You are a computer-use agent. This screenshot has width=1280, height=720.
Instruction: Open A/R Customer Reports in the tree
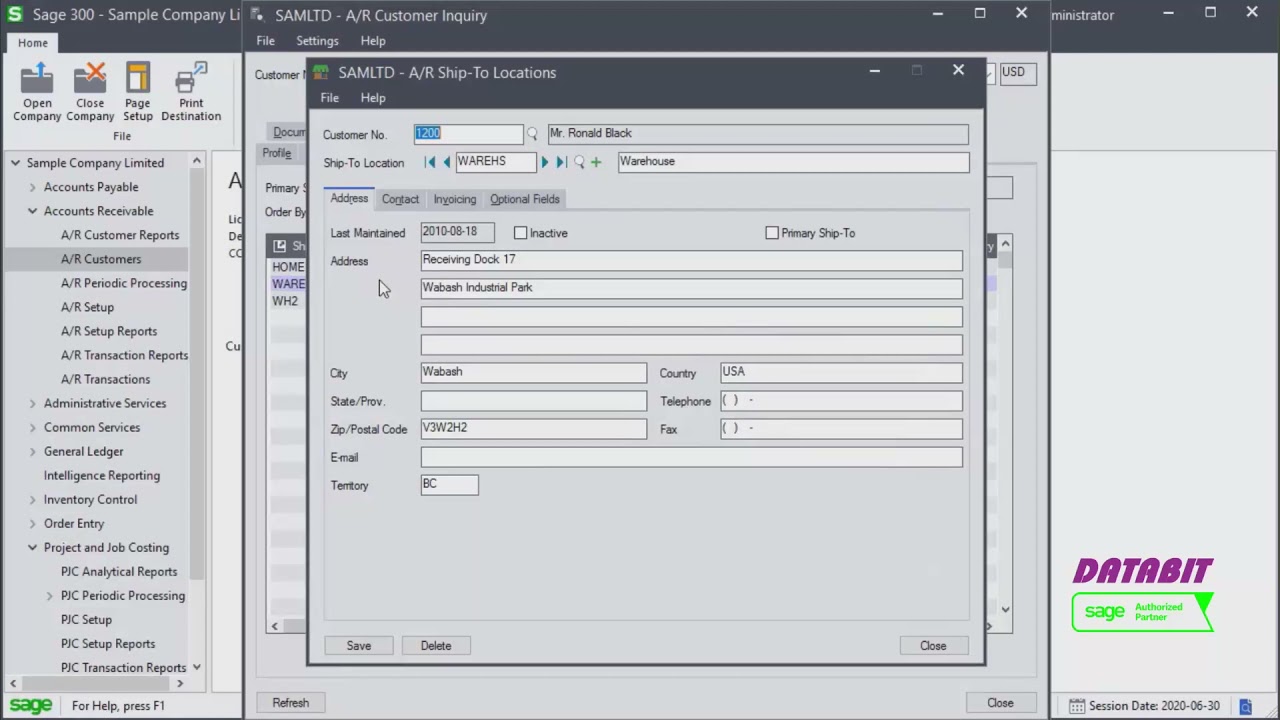[x=120, y=235]
